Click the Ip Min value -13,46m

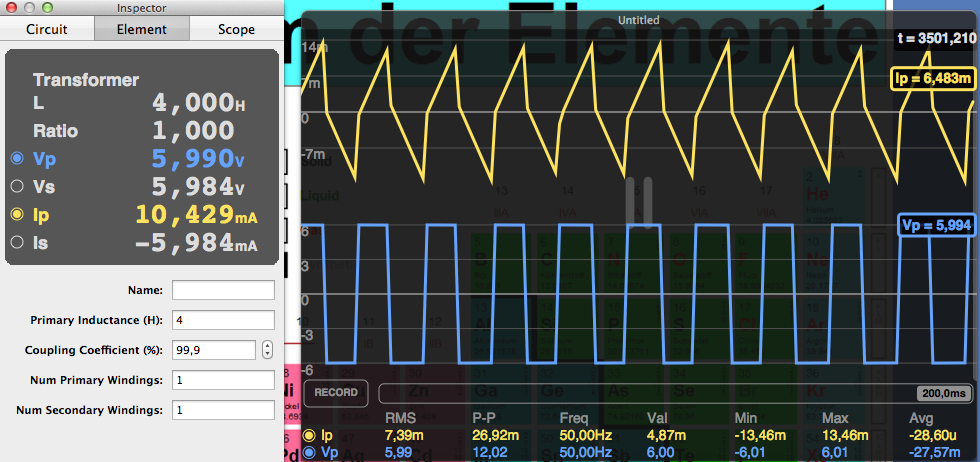coord(759,436)
